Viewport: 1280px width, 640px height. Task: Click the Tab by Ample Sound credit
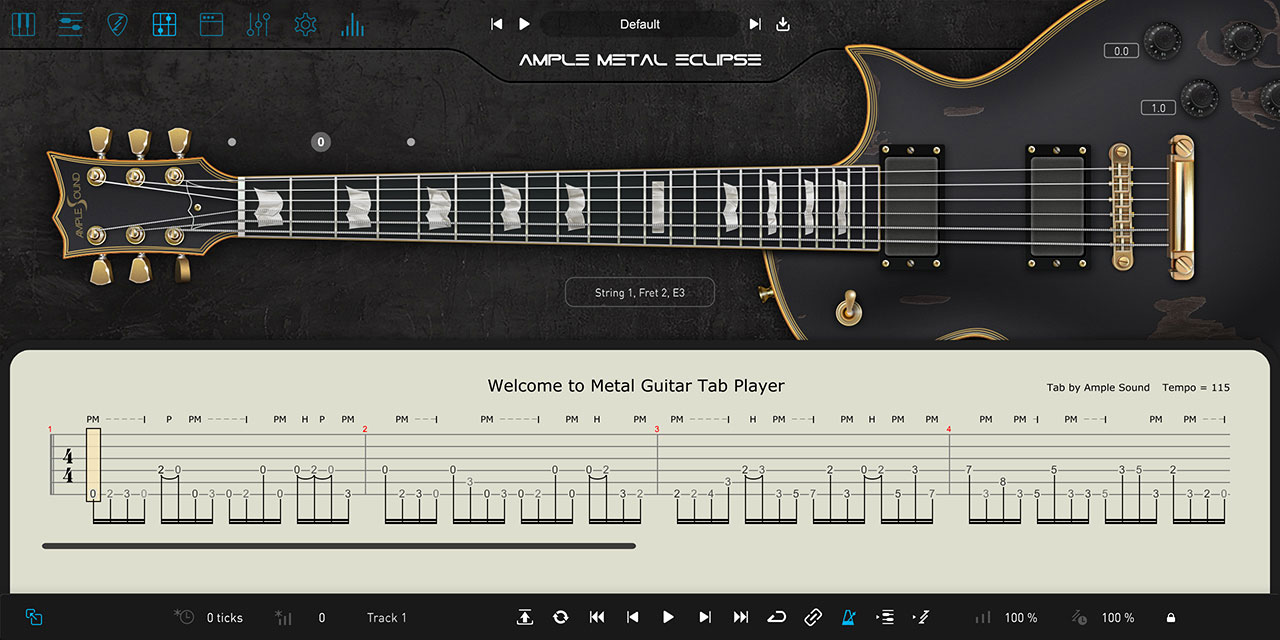tap(1098, 388)
